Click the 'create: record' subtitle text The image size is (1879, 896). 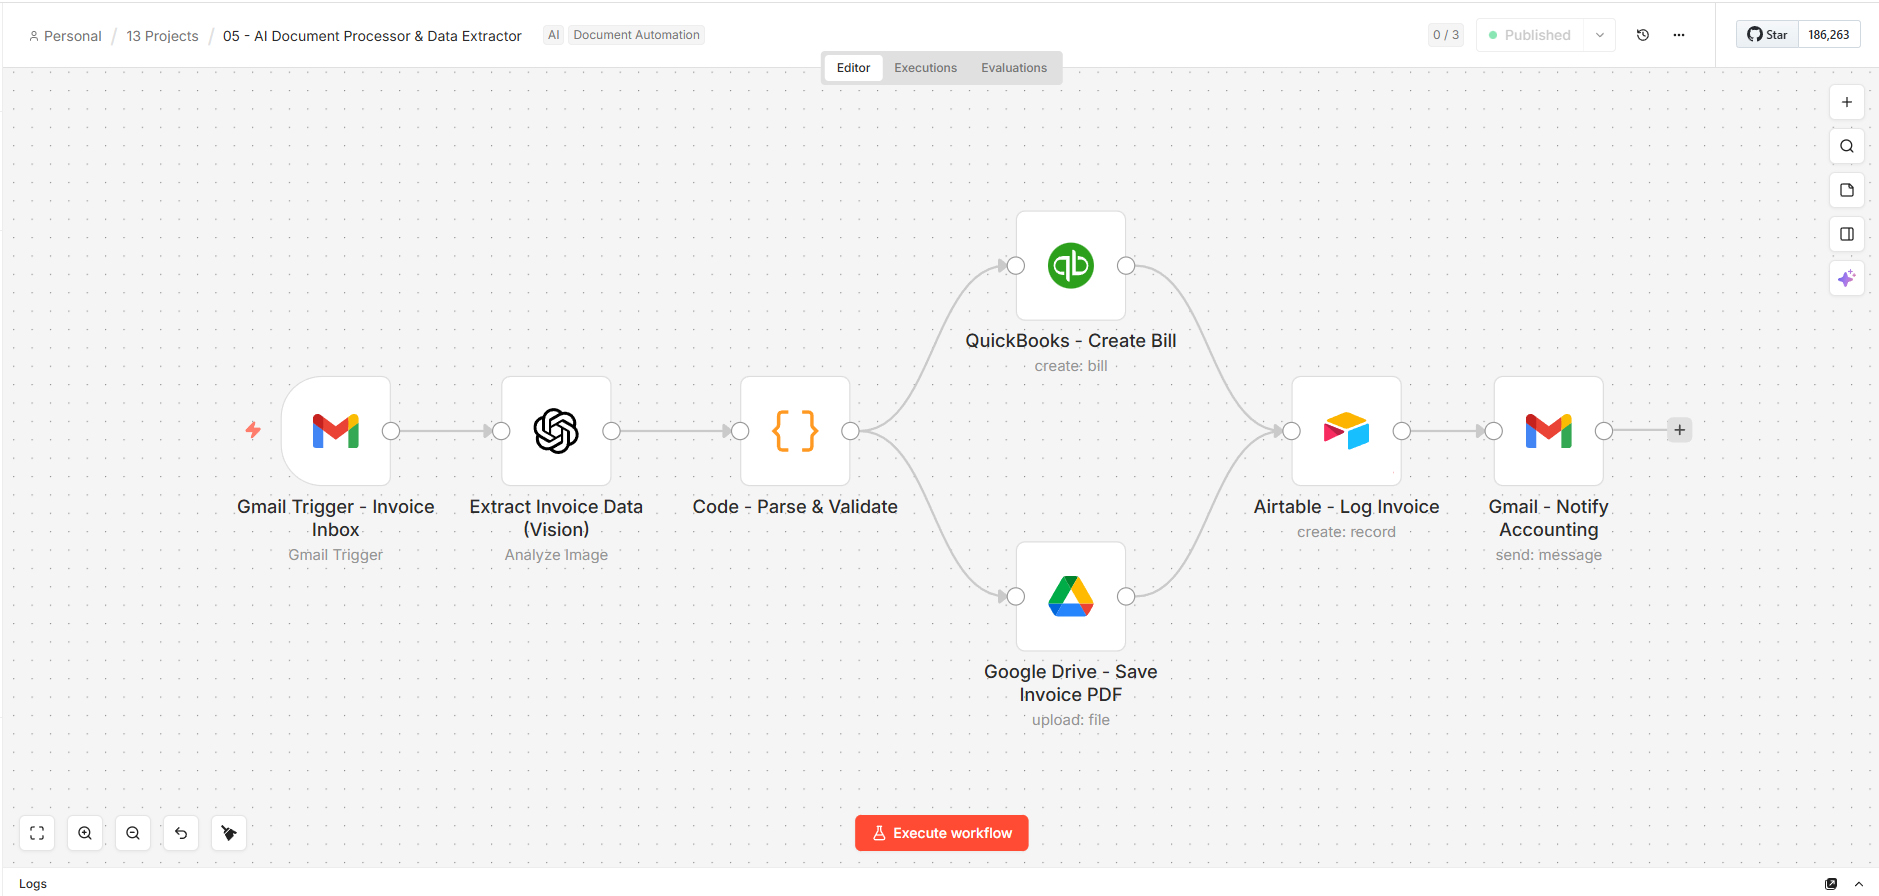pos(1347,532)
